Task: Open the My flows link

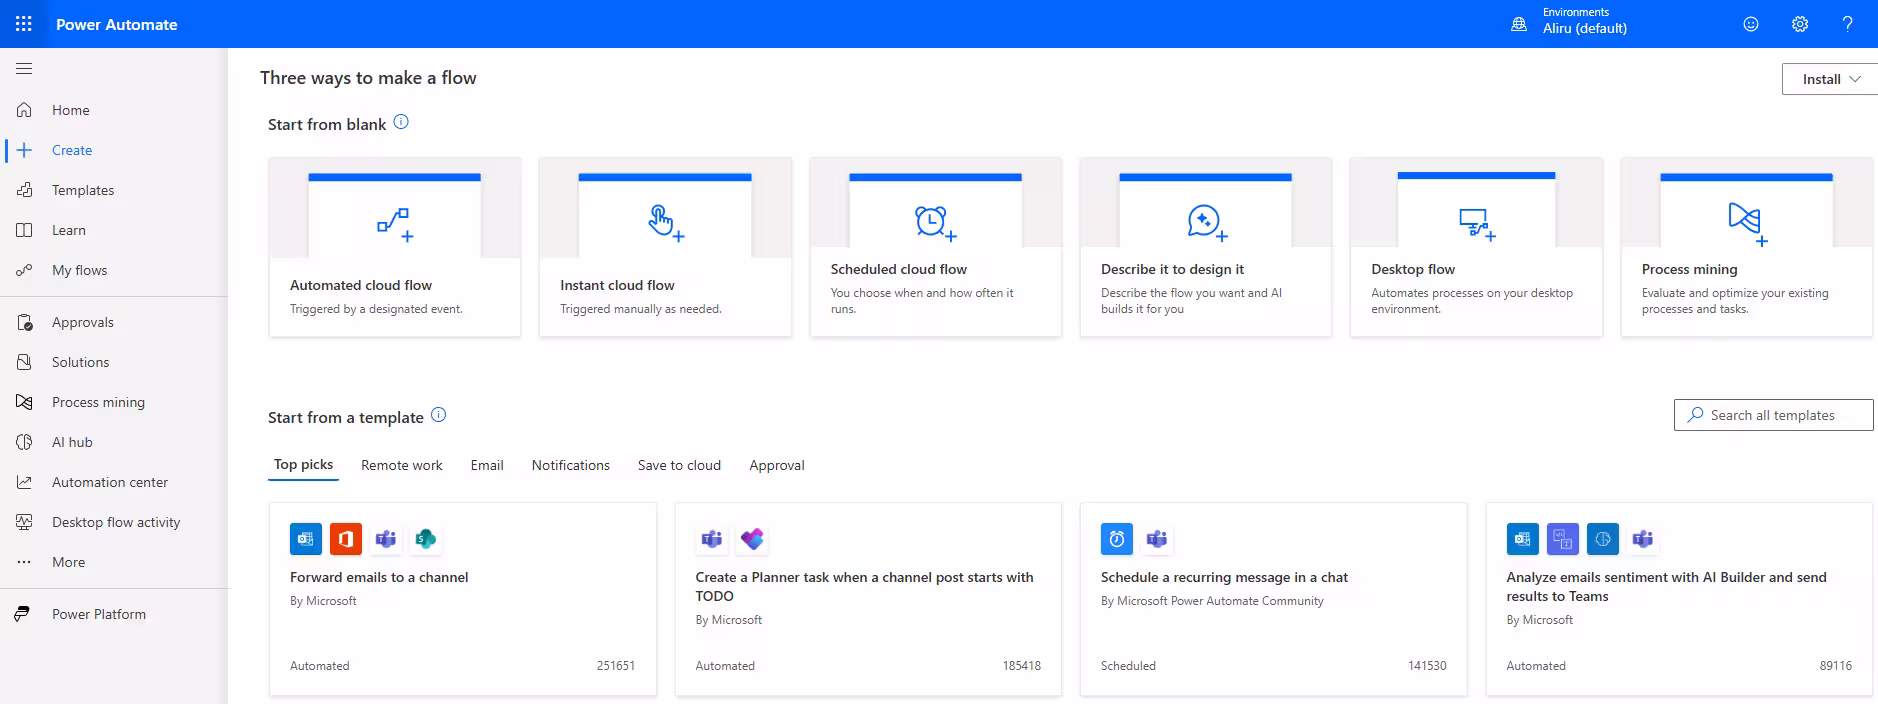Action: (x=80, y=270)
